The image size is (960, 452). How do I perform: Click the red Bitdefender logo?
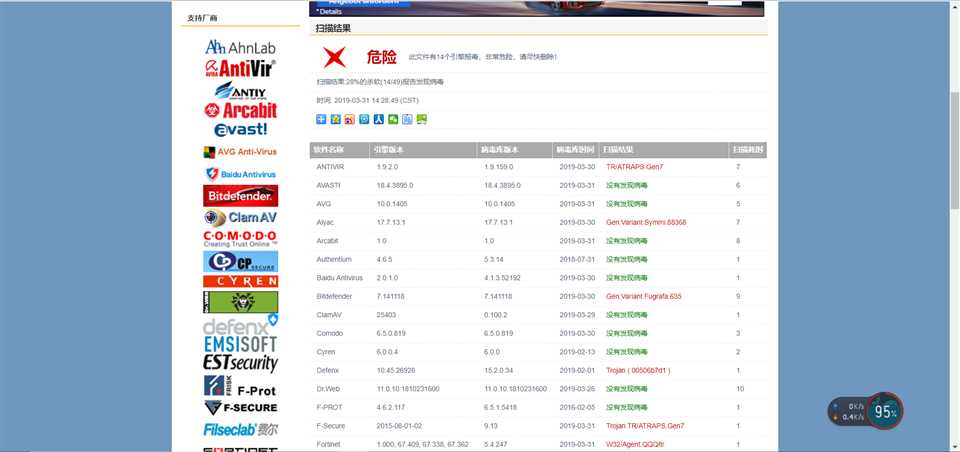(x=241, y=196)
